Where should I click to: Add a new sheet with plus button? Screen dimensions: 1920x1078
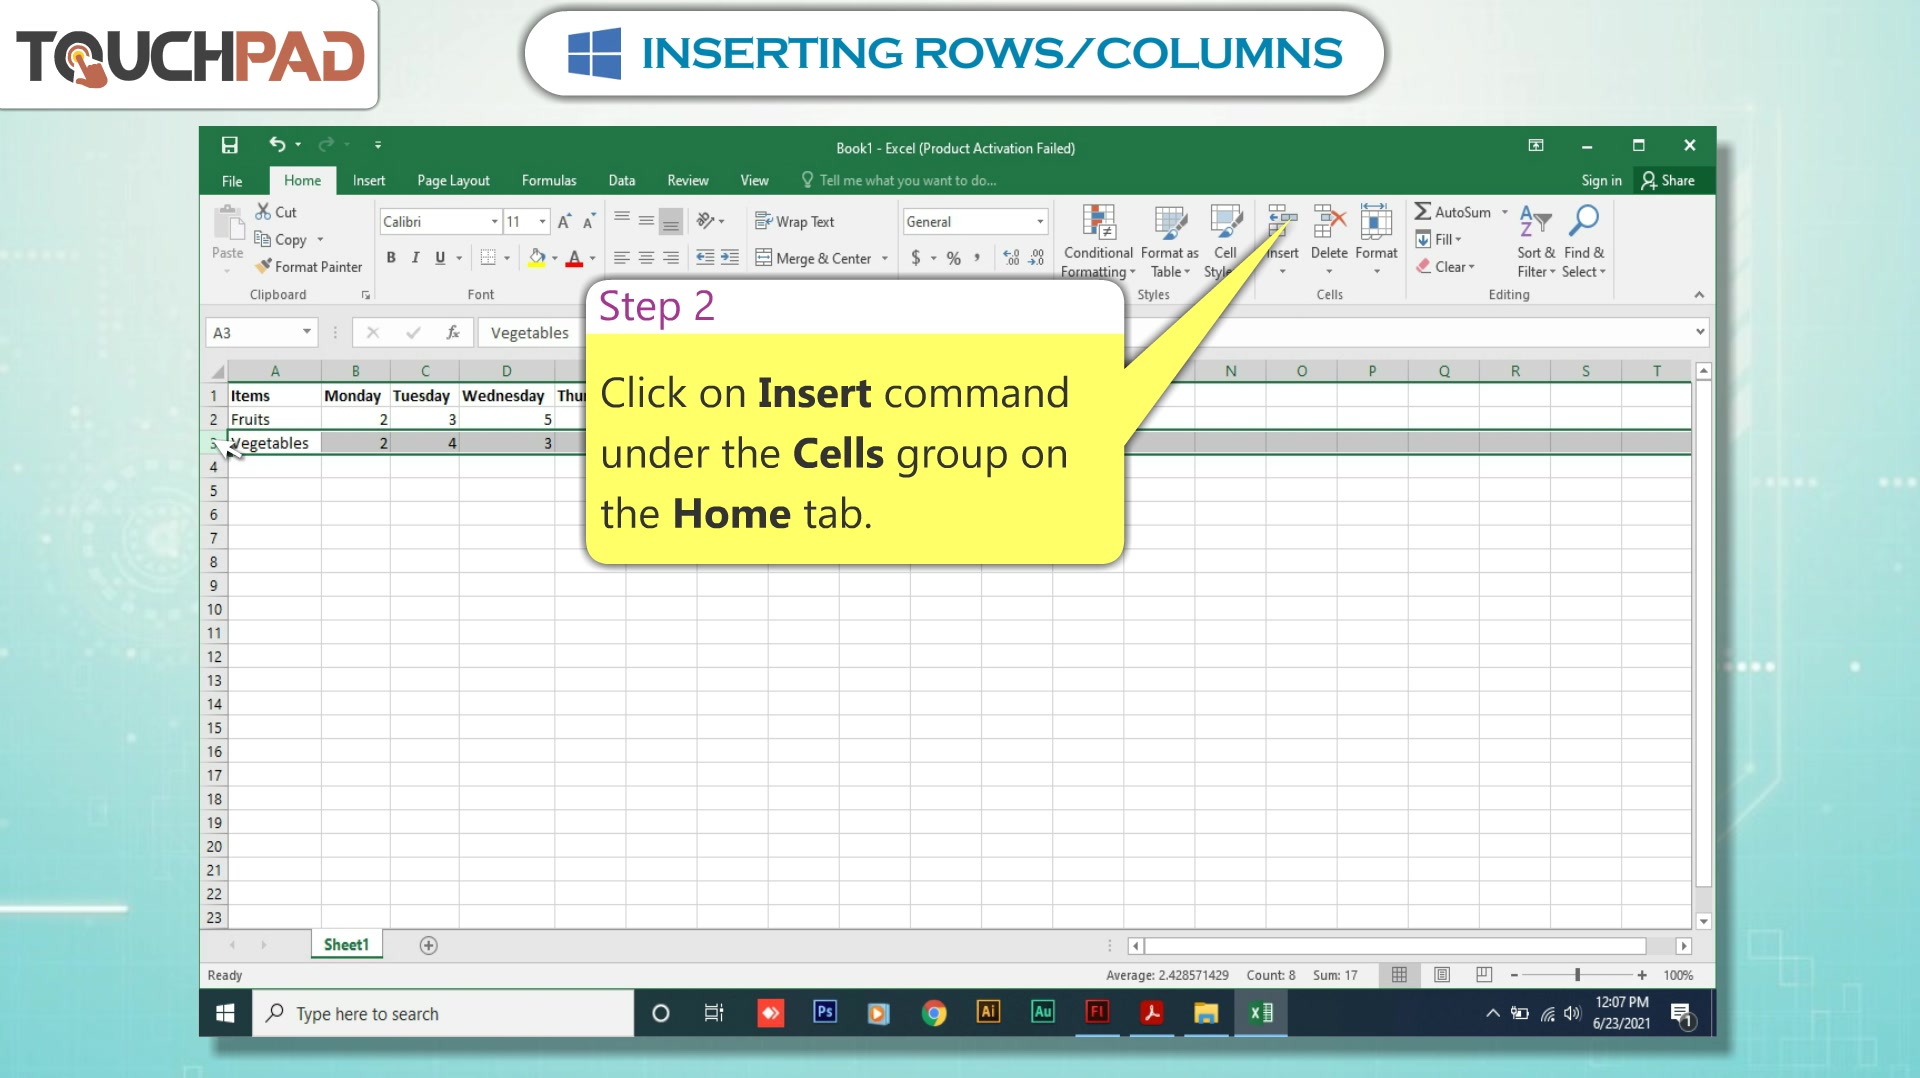[x=428, y=945]
